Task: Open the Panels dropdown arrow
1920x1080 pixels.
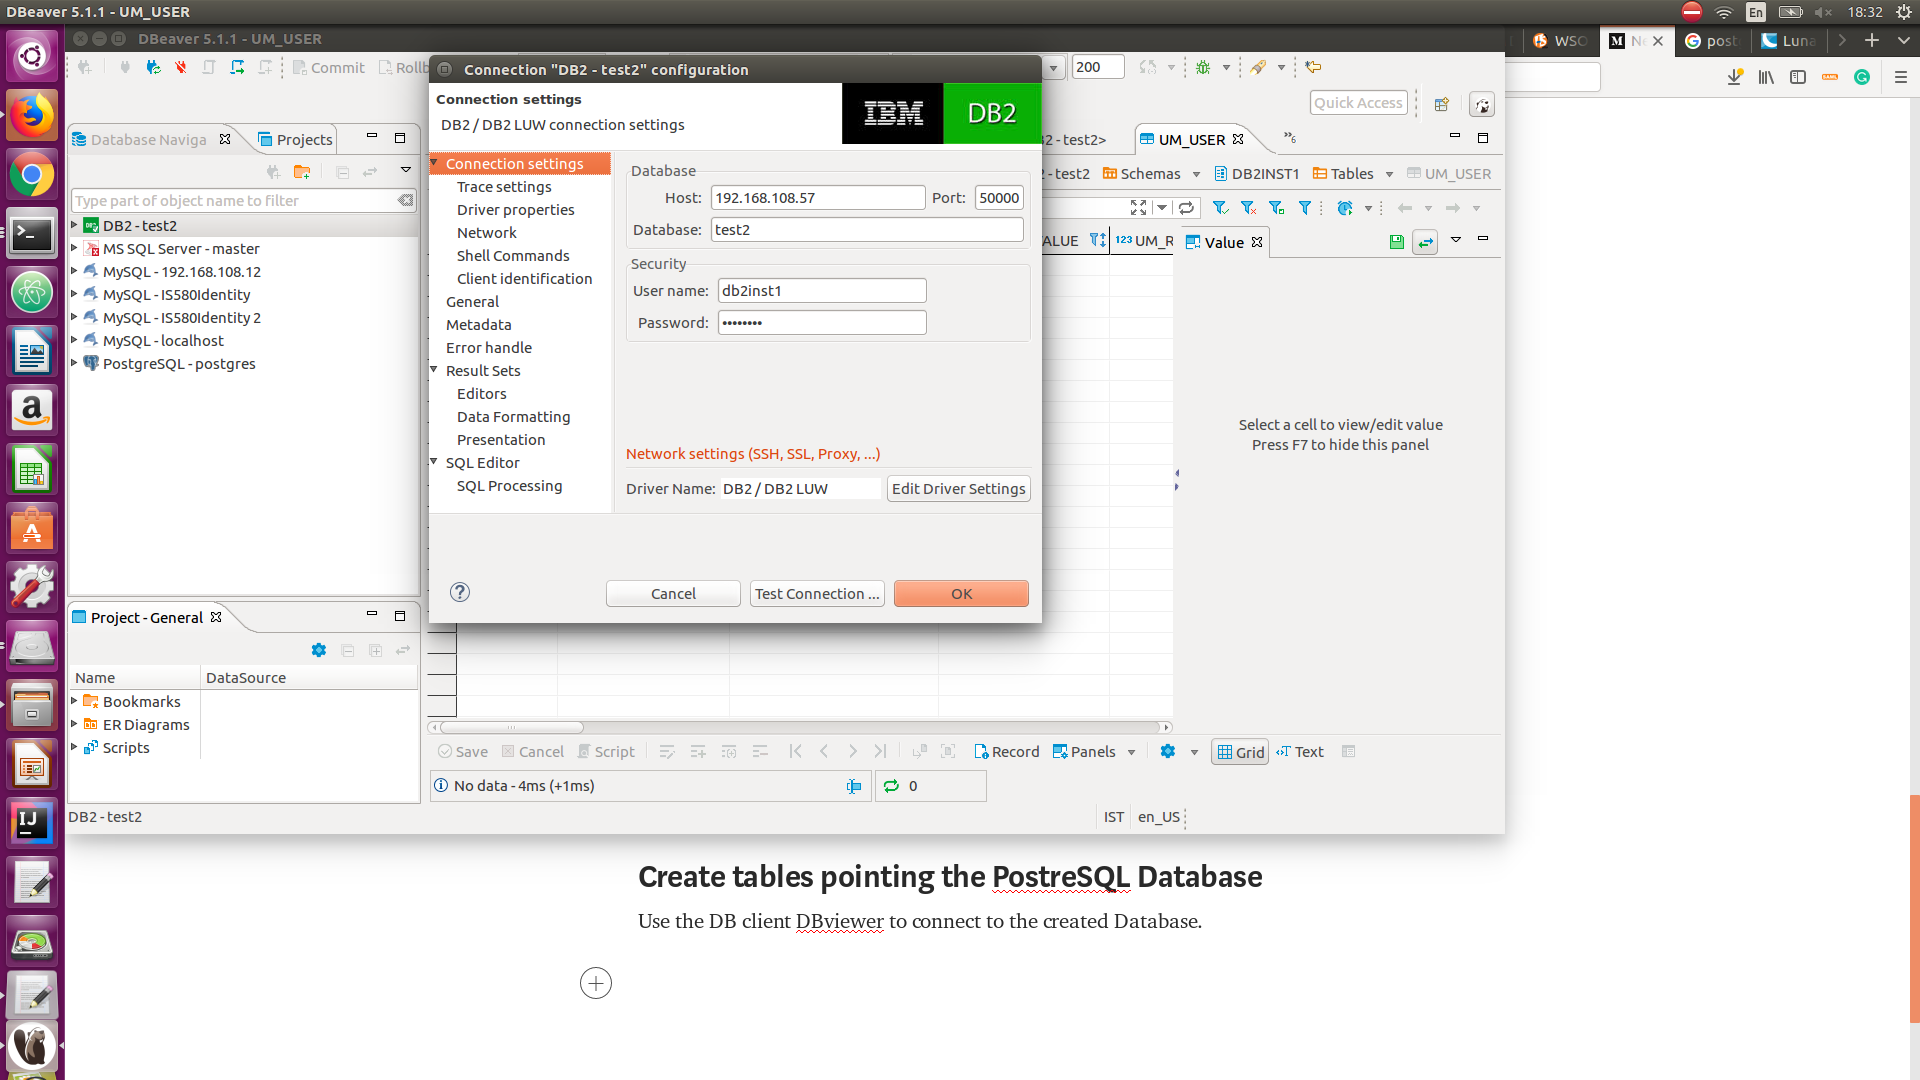Action: (x=1132, y=753)
